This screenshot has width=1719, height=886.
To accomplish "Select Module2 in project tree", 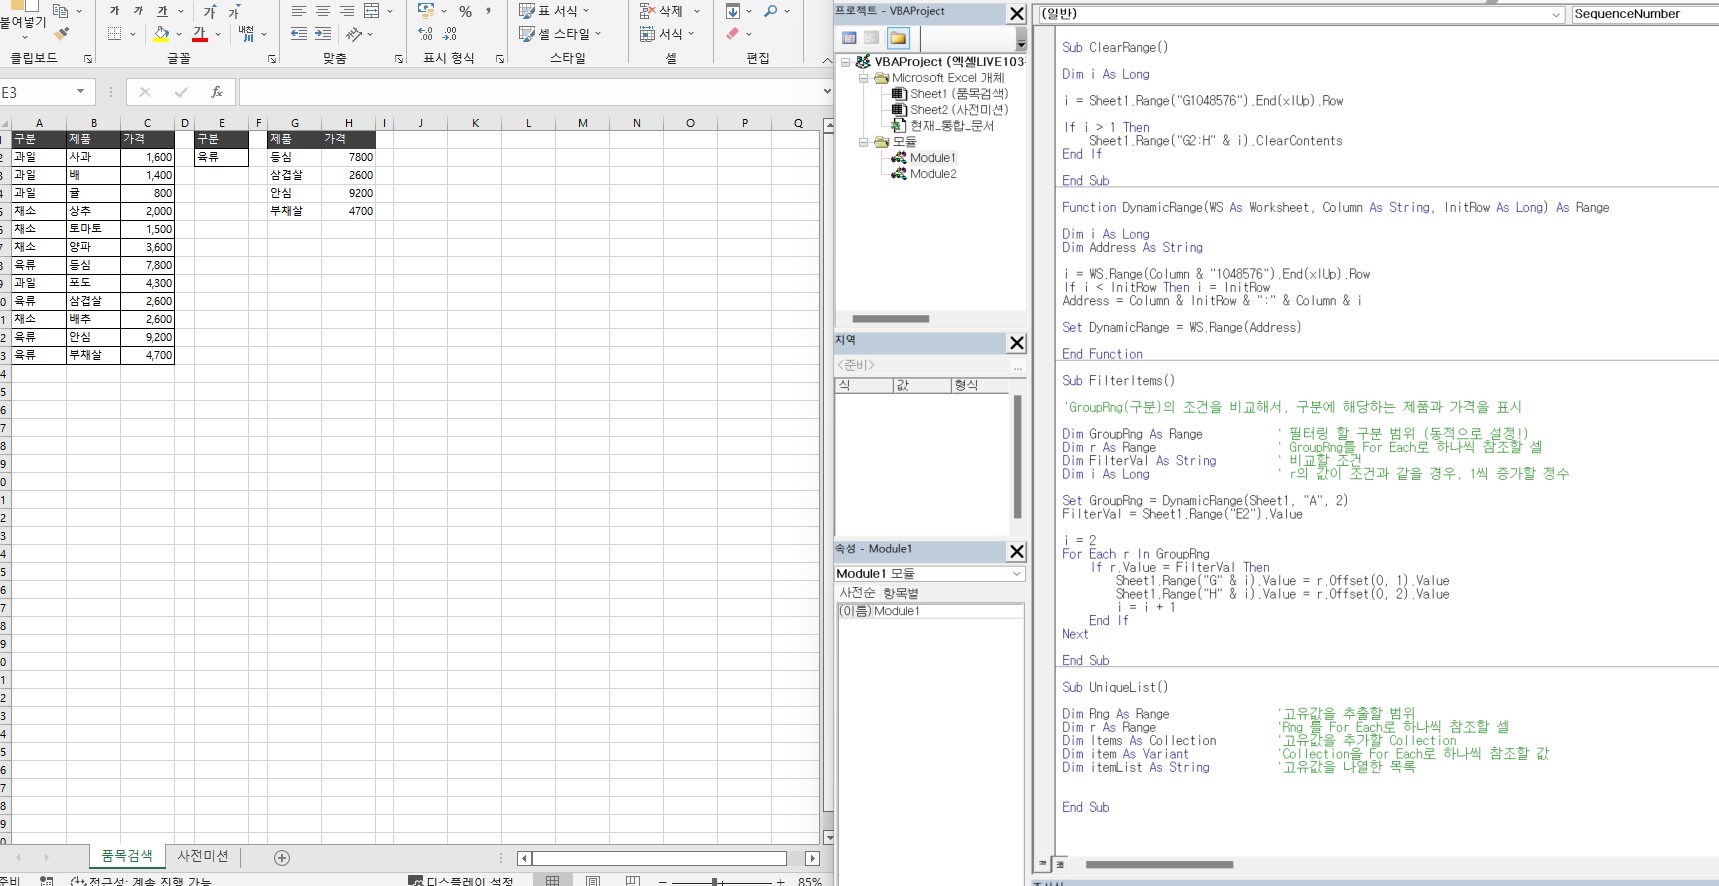I will coord(933,174).
